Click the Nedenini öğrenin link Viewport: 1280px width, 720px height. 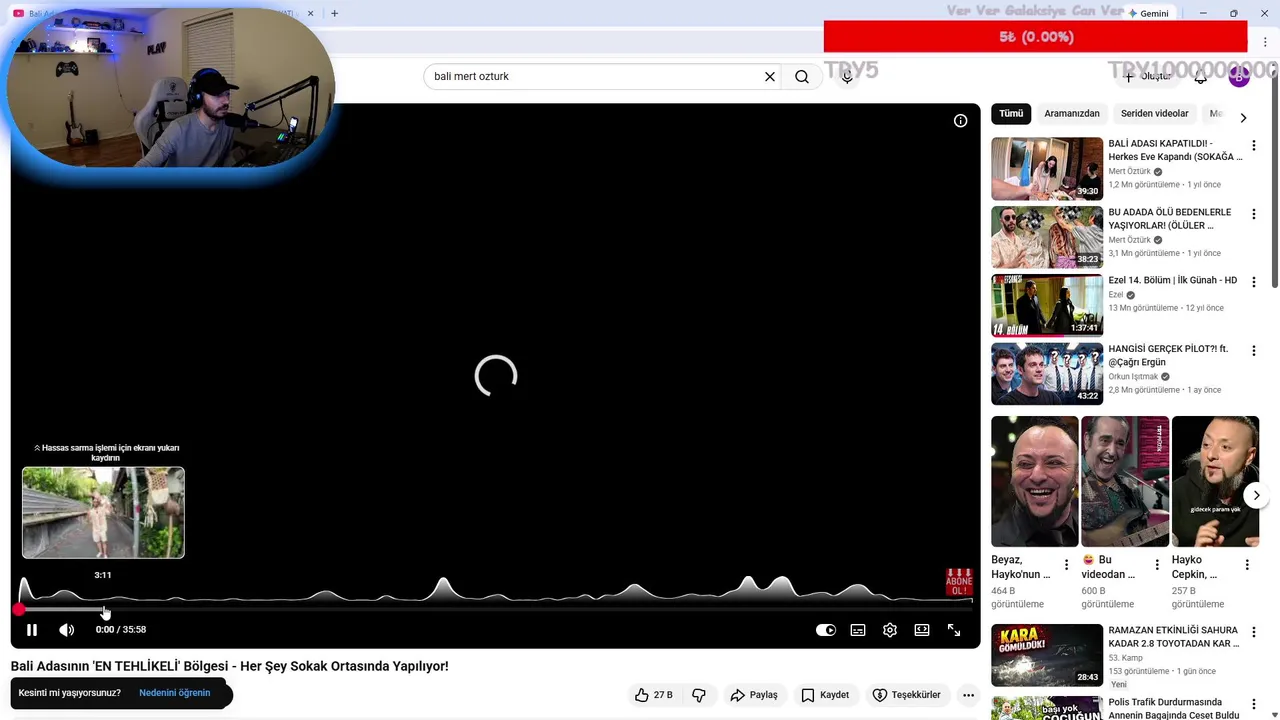tap(175, 693)
